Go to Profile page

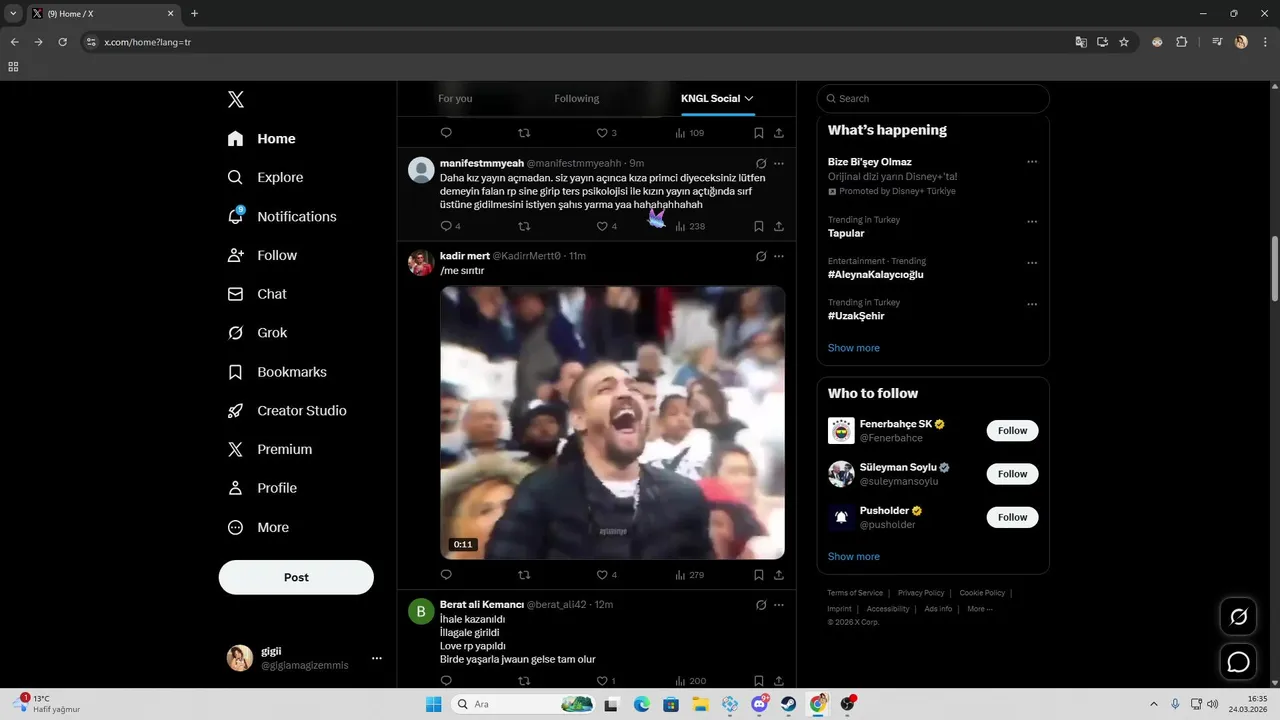click(x=263, y=488)
